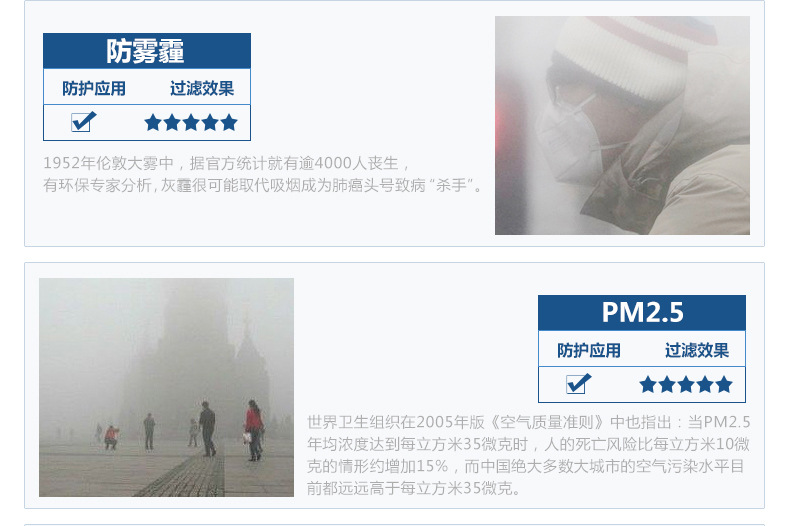
Task: Open the foggy square pedestrians photo
Action: pos(166,387)
